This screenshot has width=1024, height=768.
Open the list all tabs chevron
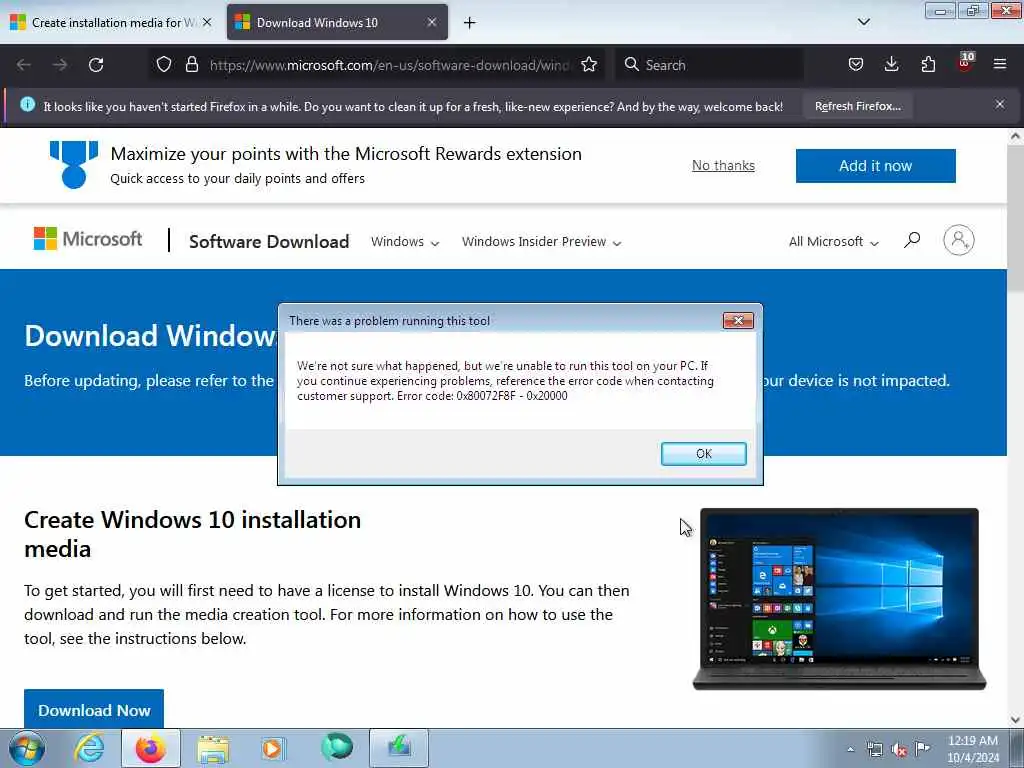coord(863,22)
